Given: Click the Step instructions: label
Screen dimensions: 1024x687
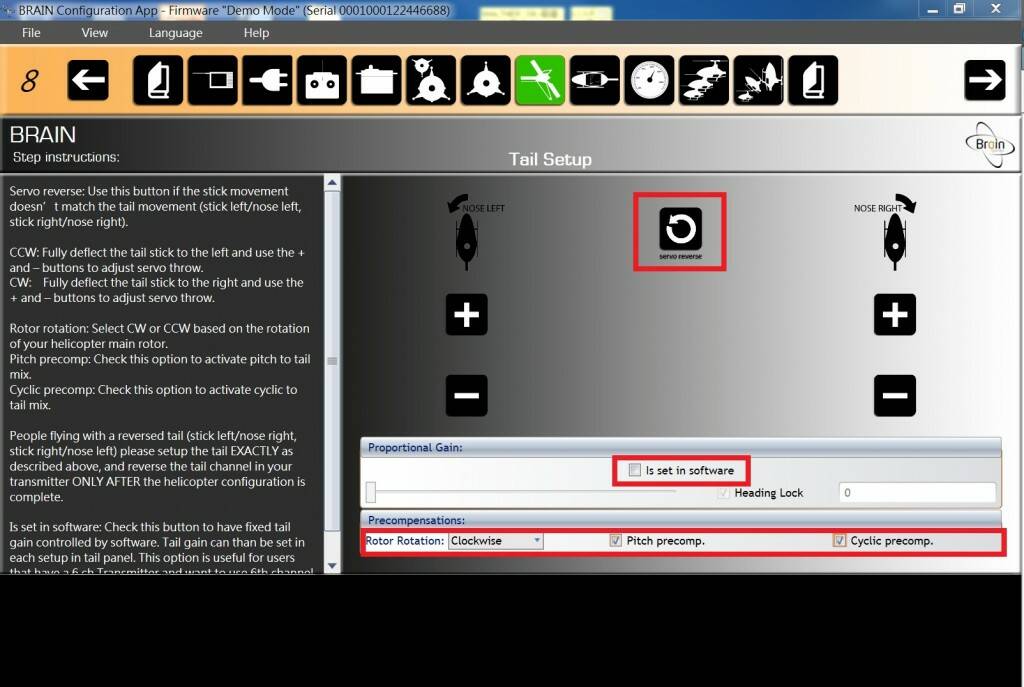Looking at the screenshot, I should pos(66,157).
